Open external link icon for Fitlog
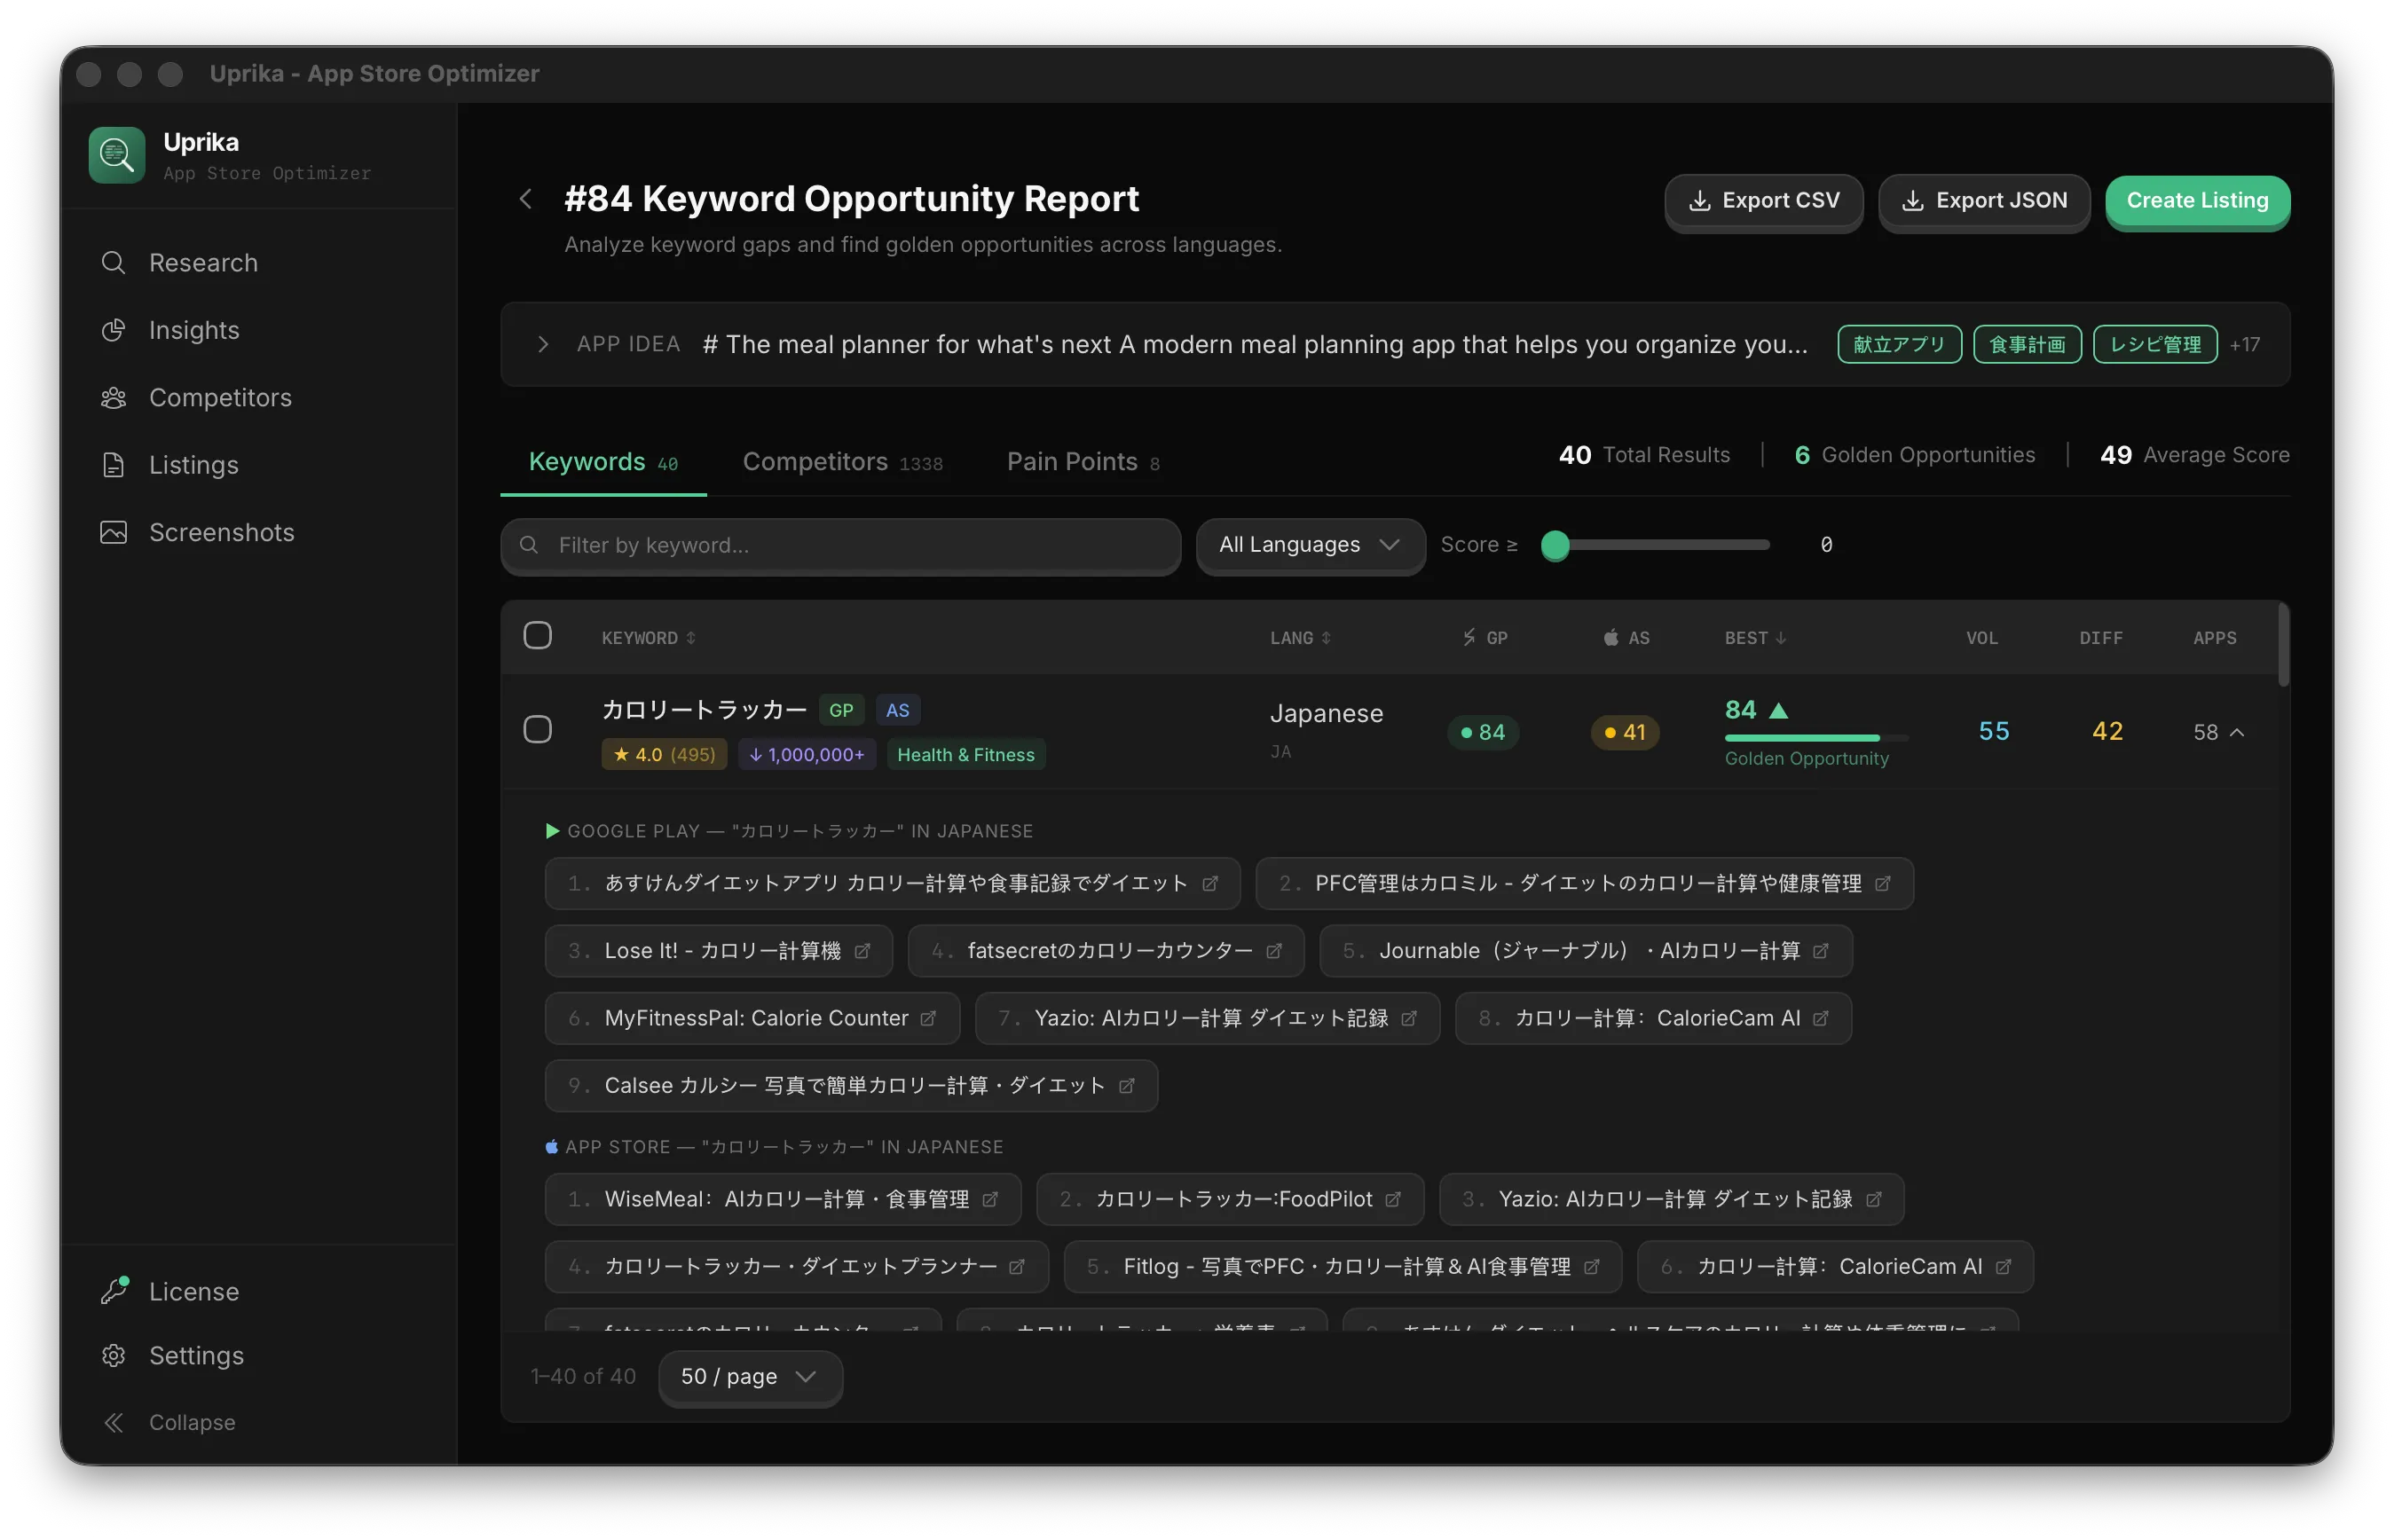This screenshot has width=2394, height=1540. [x=1592, y=1267]
